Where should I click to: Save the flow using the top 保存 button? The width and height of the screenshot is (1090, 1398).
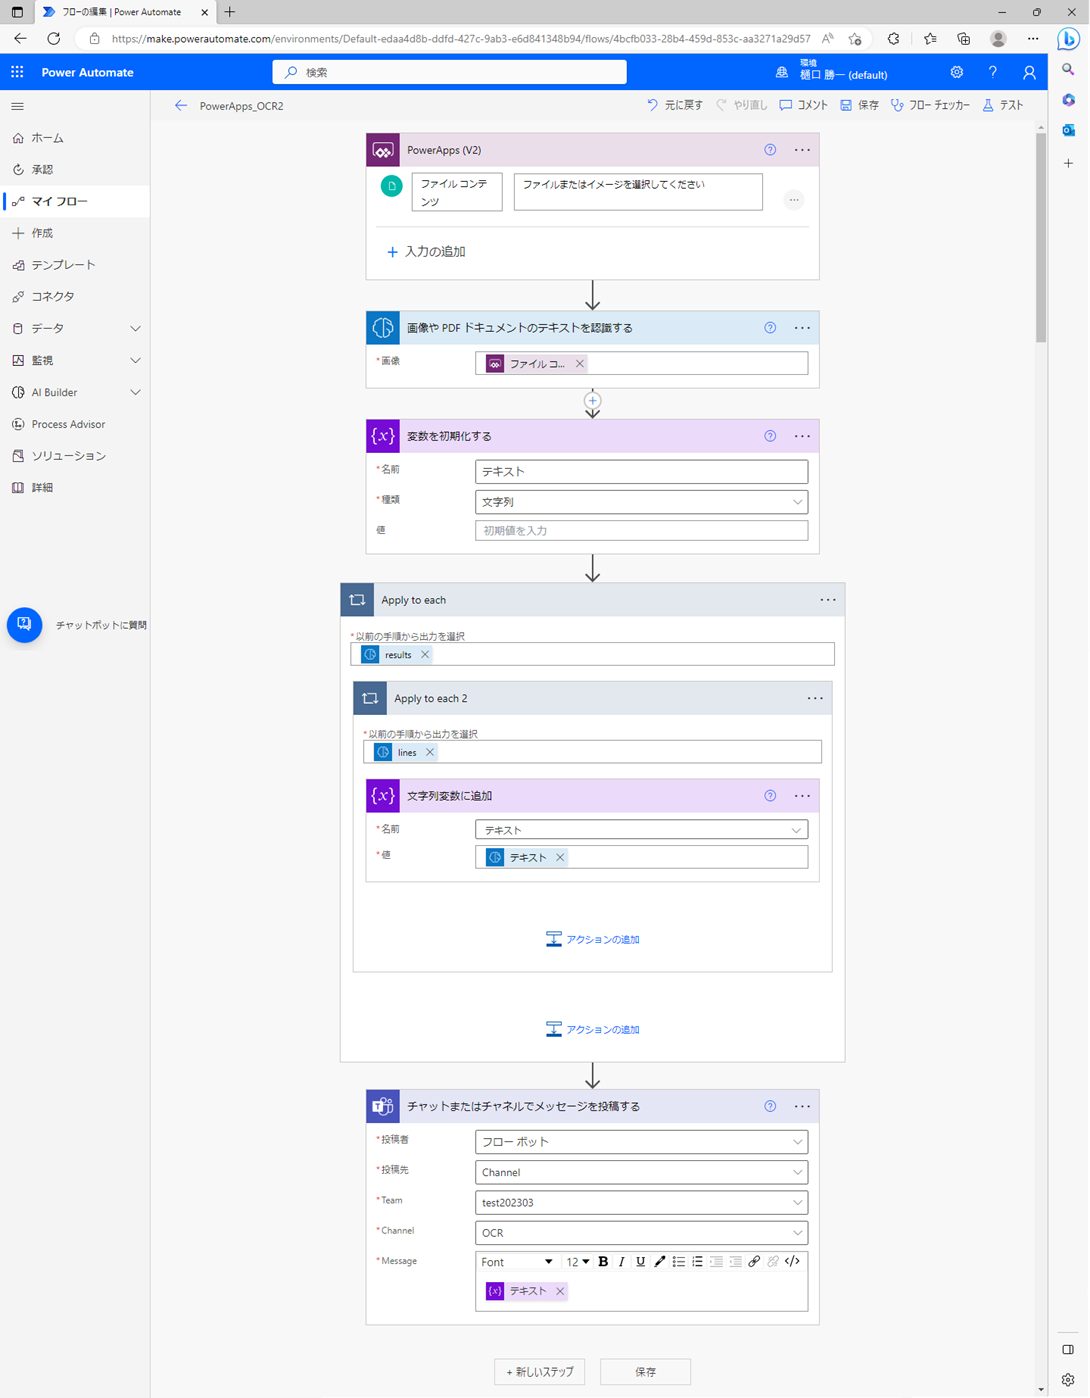[859, 105]
